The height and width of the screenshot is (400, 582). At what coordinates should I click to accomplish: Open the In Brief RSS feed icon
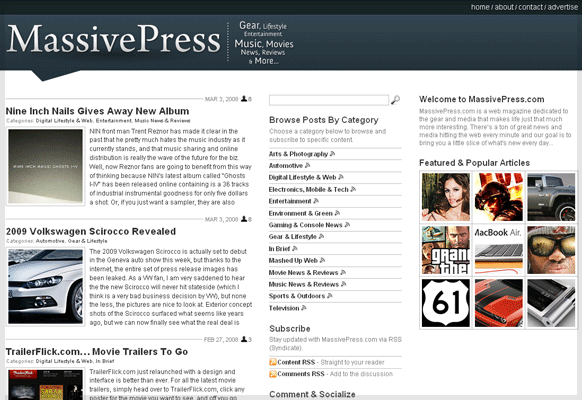[295, 249]
